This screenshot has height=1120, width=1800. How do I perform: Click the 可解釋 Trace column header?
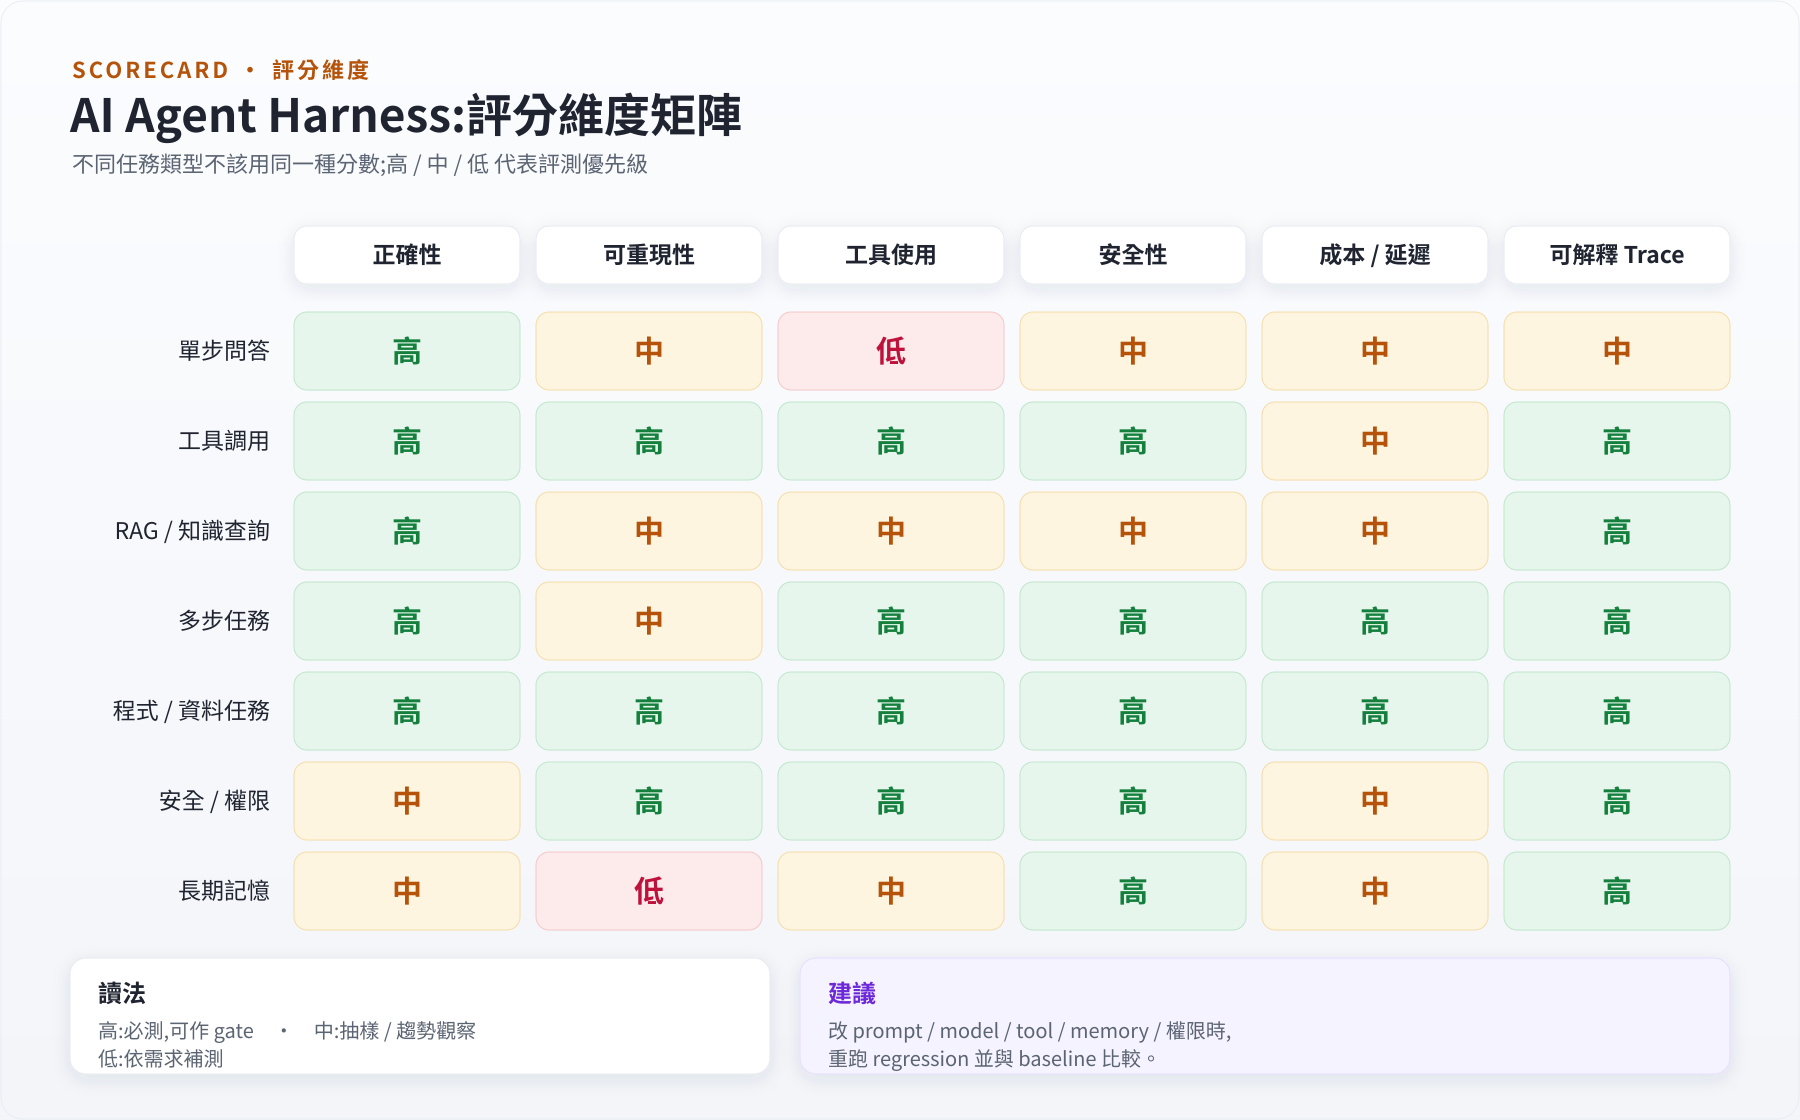1617,255
